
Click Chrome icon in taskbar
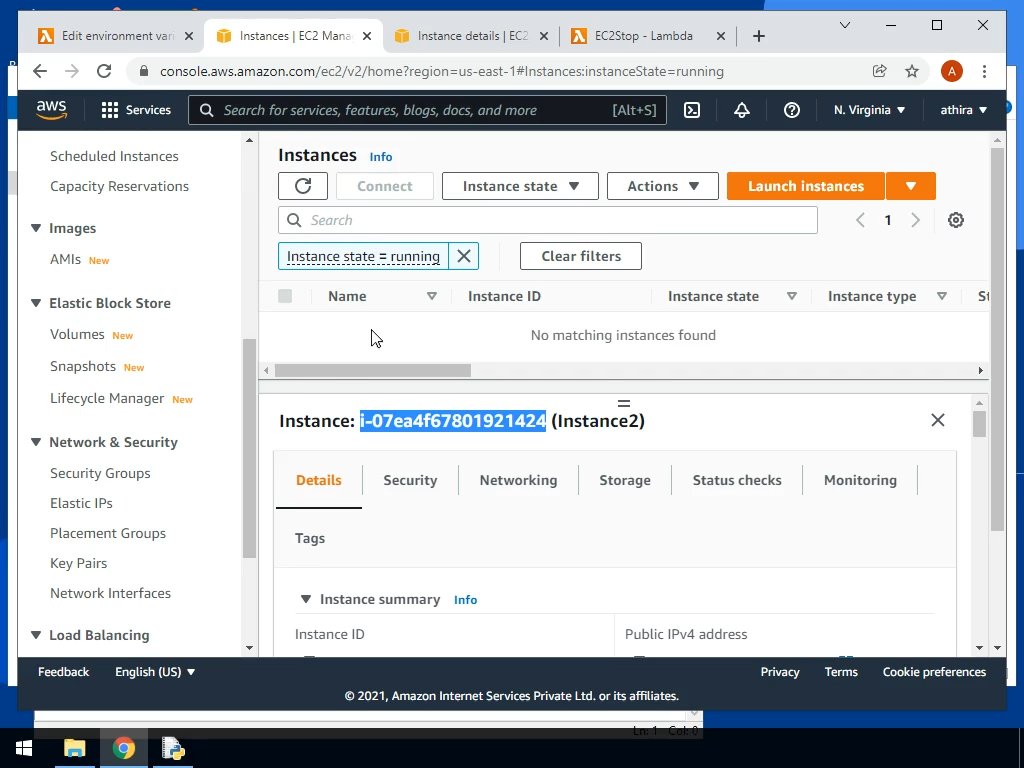pos(123,748)
